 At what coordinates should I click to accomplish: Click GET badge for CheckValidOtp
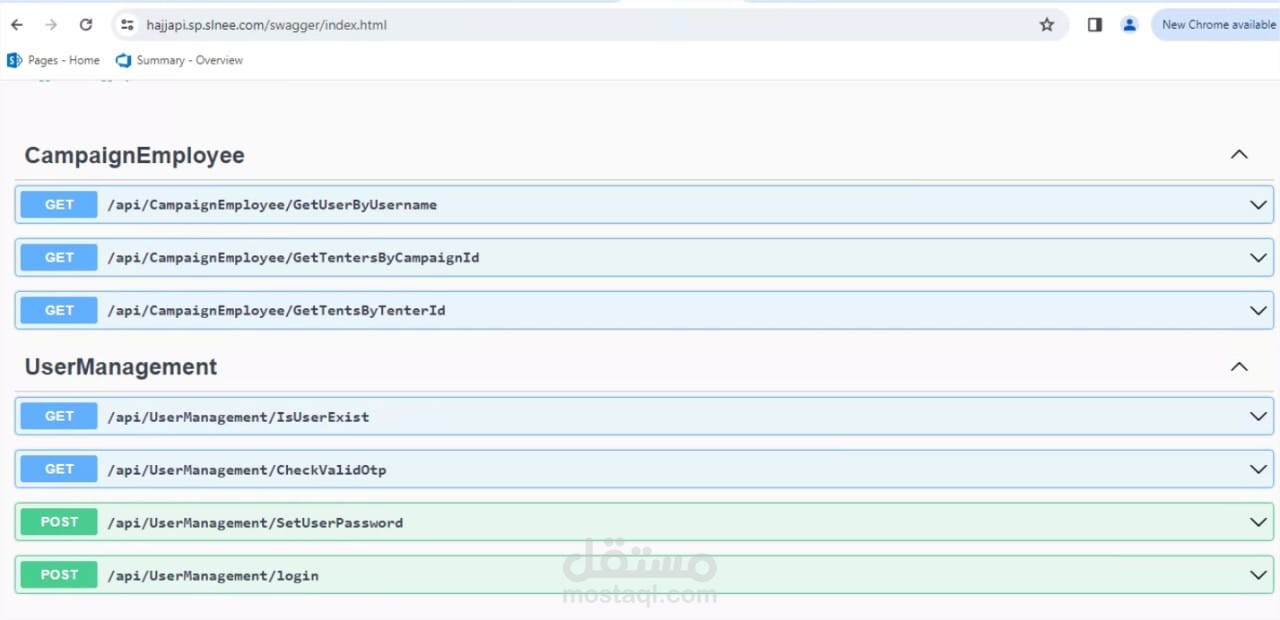click(59, 470)
